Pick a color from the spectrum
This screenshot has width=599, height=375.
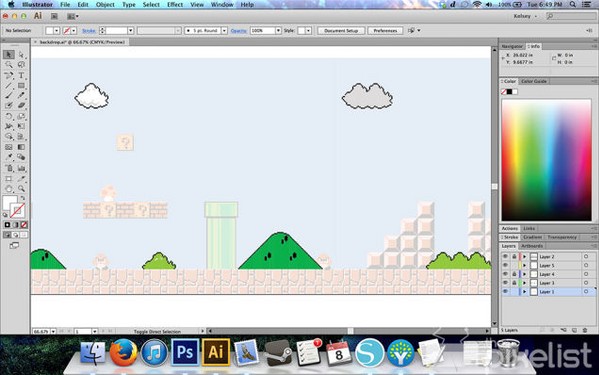pyautogui.click(x=546, y=160)
